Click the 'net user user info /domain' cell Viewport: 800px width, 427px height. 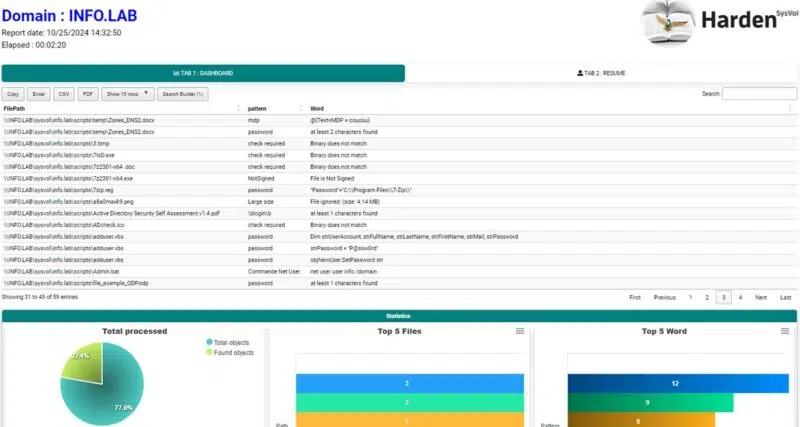pyautogui.click(x=343, y=271)
